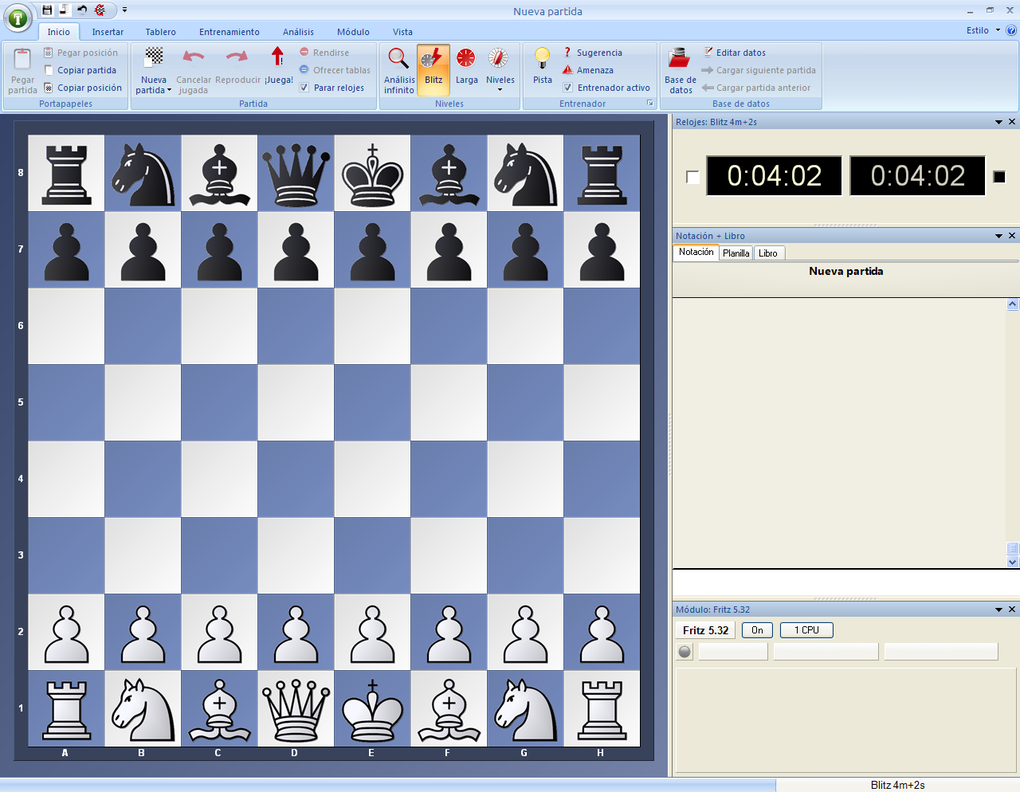
Task: Click the undo arrow in quick access toolbar
Action: 81,10
